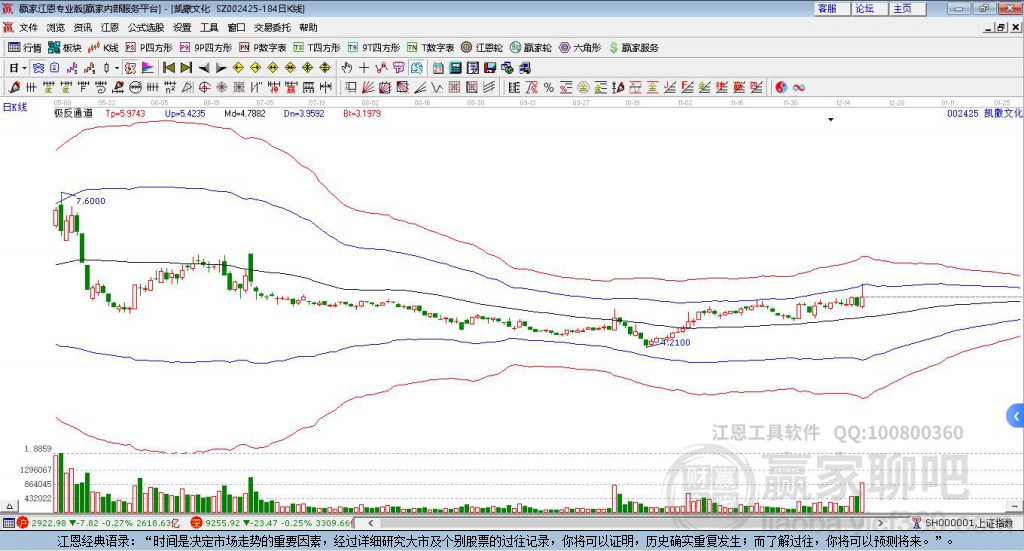This screenshot has width=1024, height=551.
Task: Open the 浏览 menu
Action: click(56, 27)
